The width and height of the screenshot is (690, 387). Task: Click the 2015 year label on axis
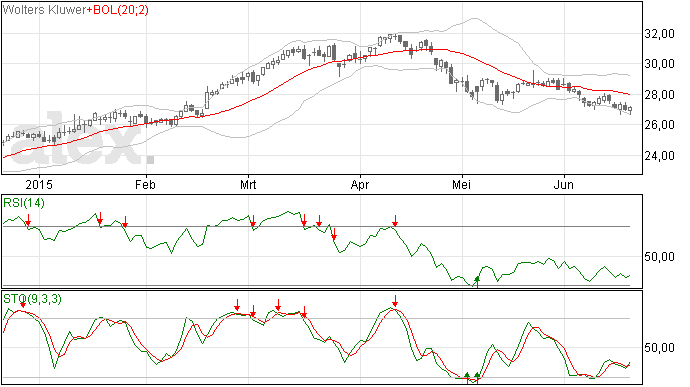point(39,184)
